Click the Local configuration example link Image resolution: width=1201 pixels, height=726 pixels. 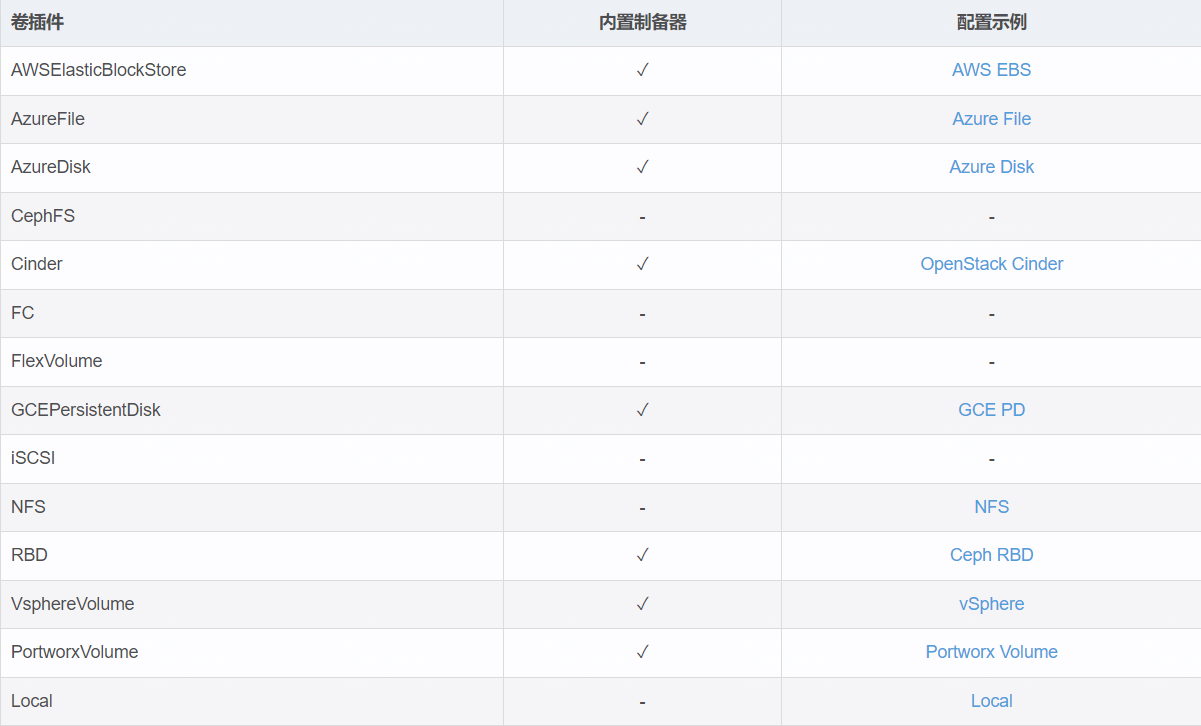click(x=991, y=701)
